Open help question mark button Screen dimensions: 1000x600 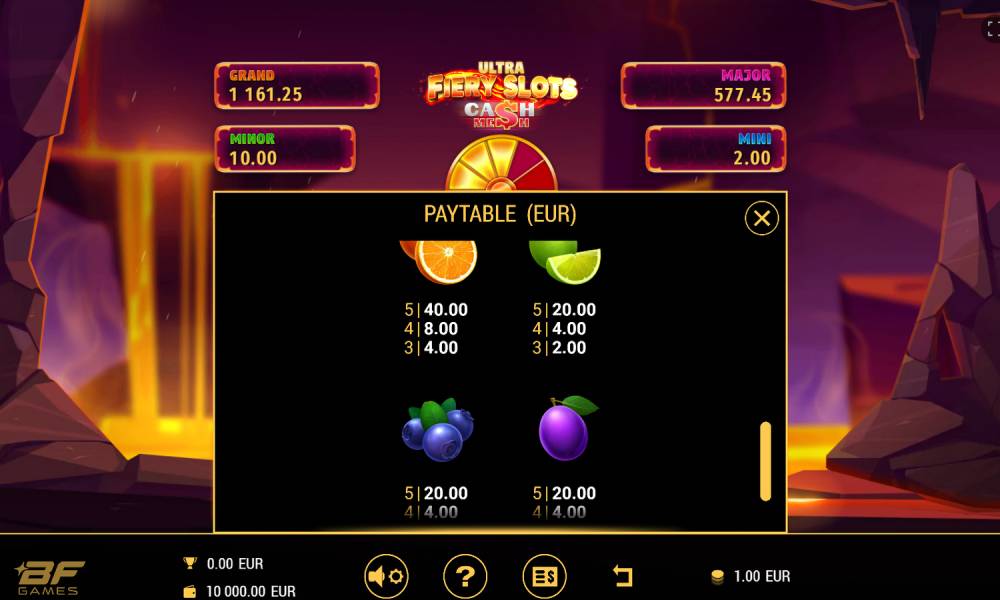[465, 576]
